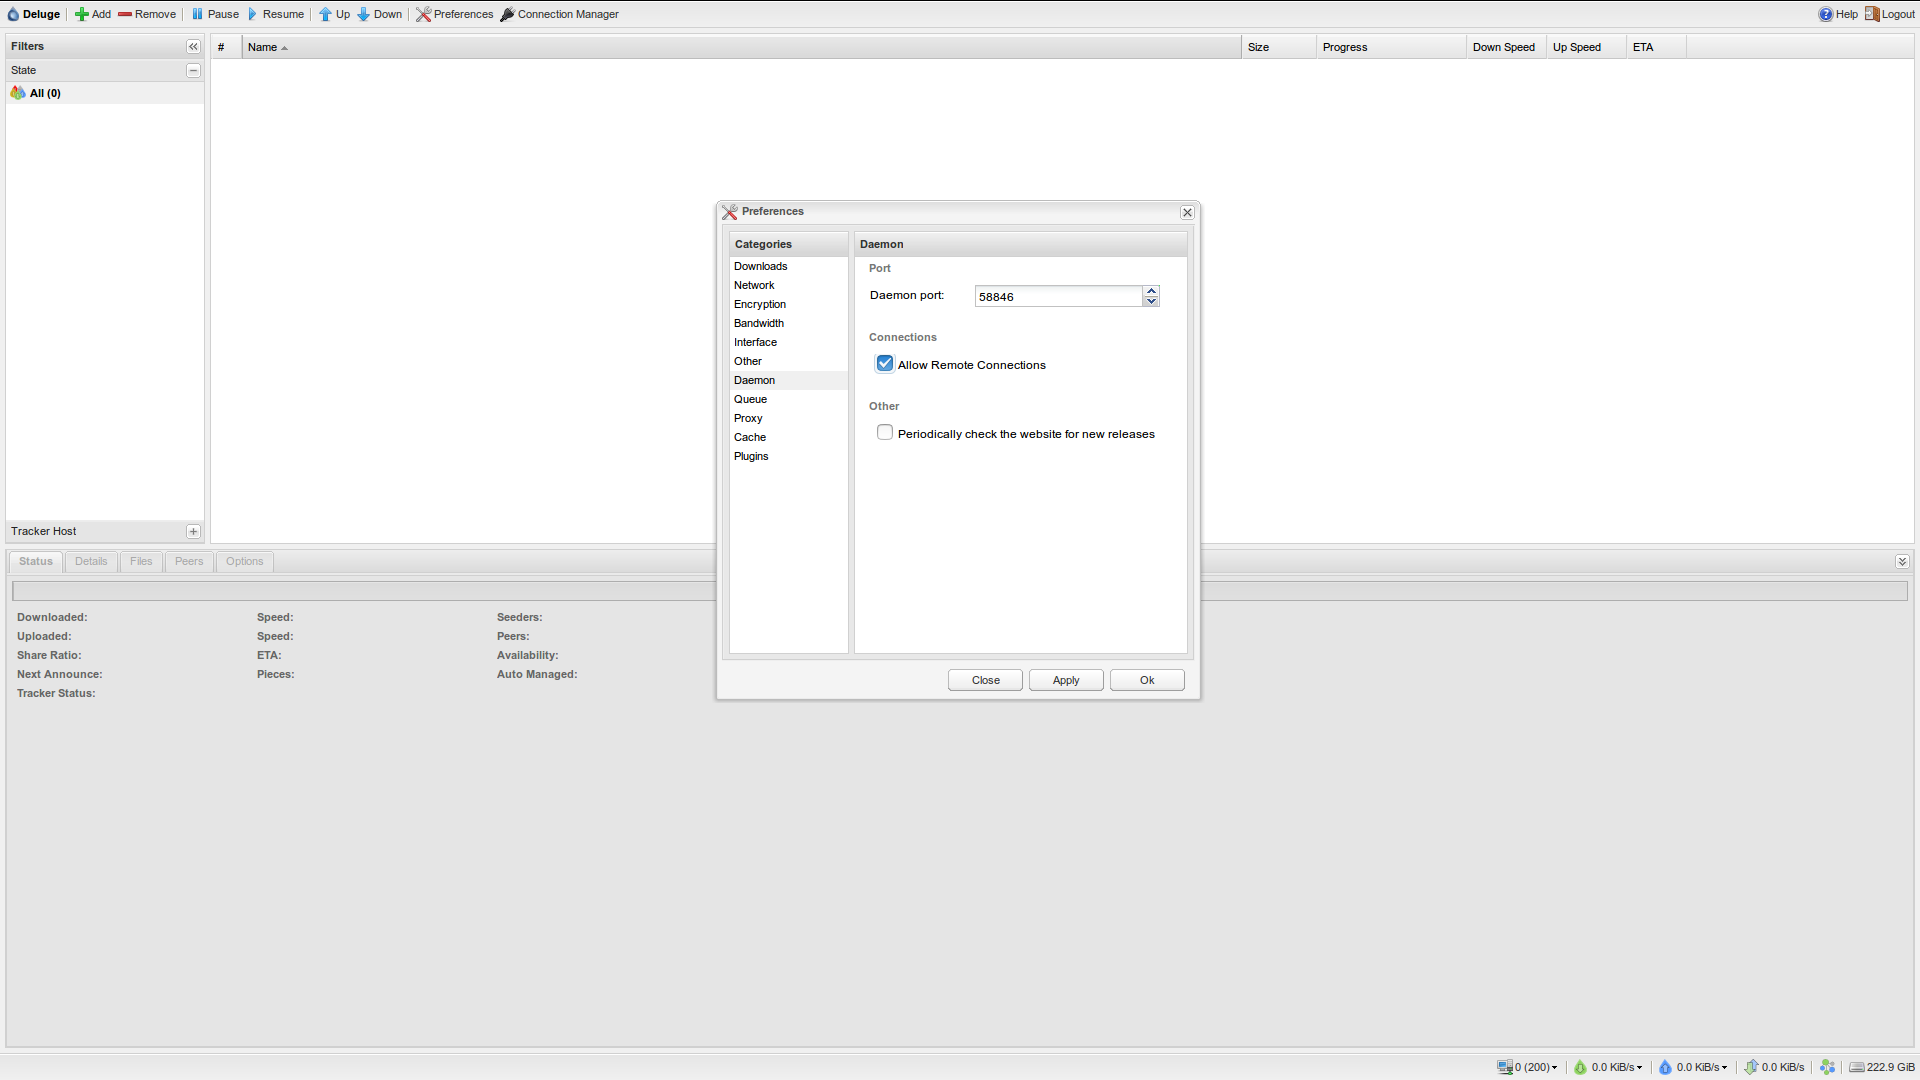Select the Plugins category
The width and height of the screenshot is (1920, 1080).
pos(751,456)
